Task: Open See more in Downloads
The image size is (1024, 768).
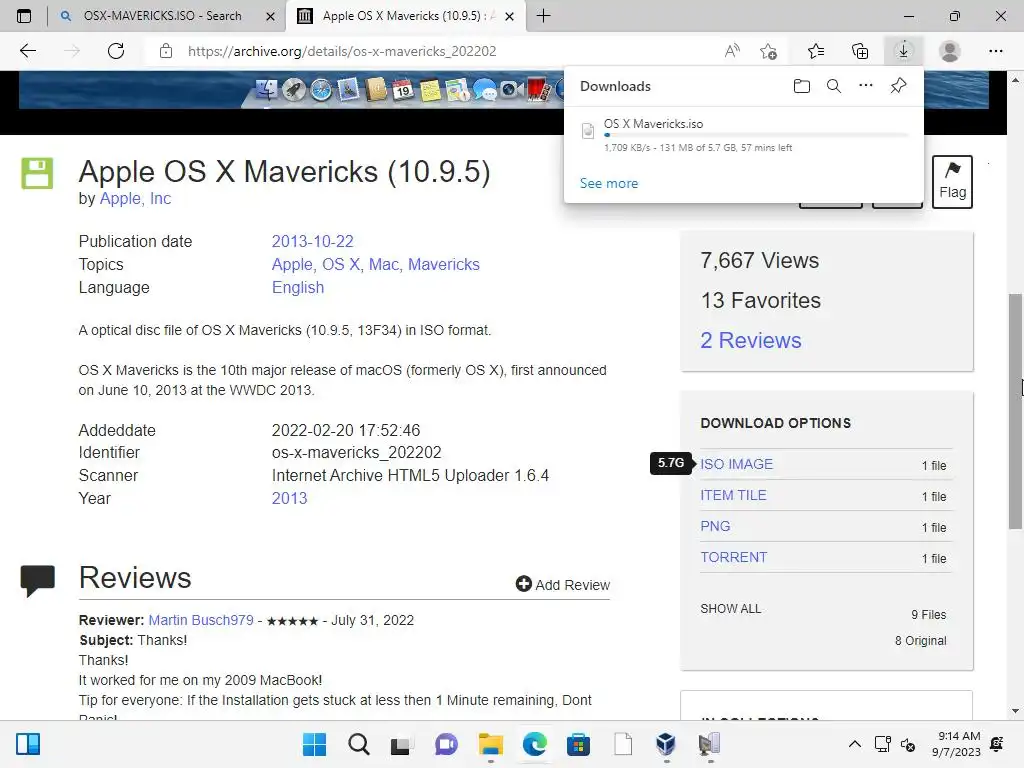Action: [x=609, y=184]
